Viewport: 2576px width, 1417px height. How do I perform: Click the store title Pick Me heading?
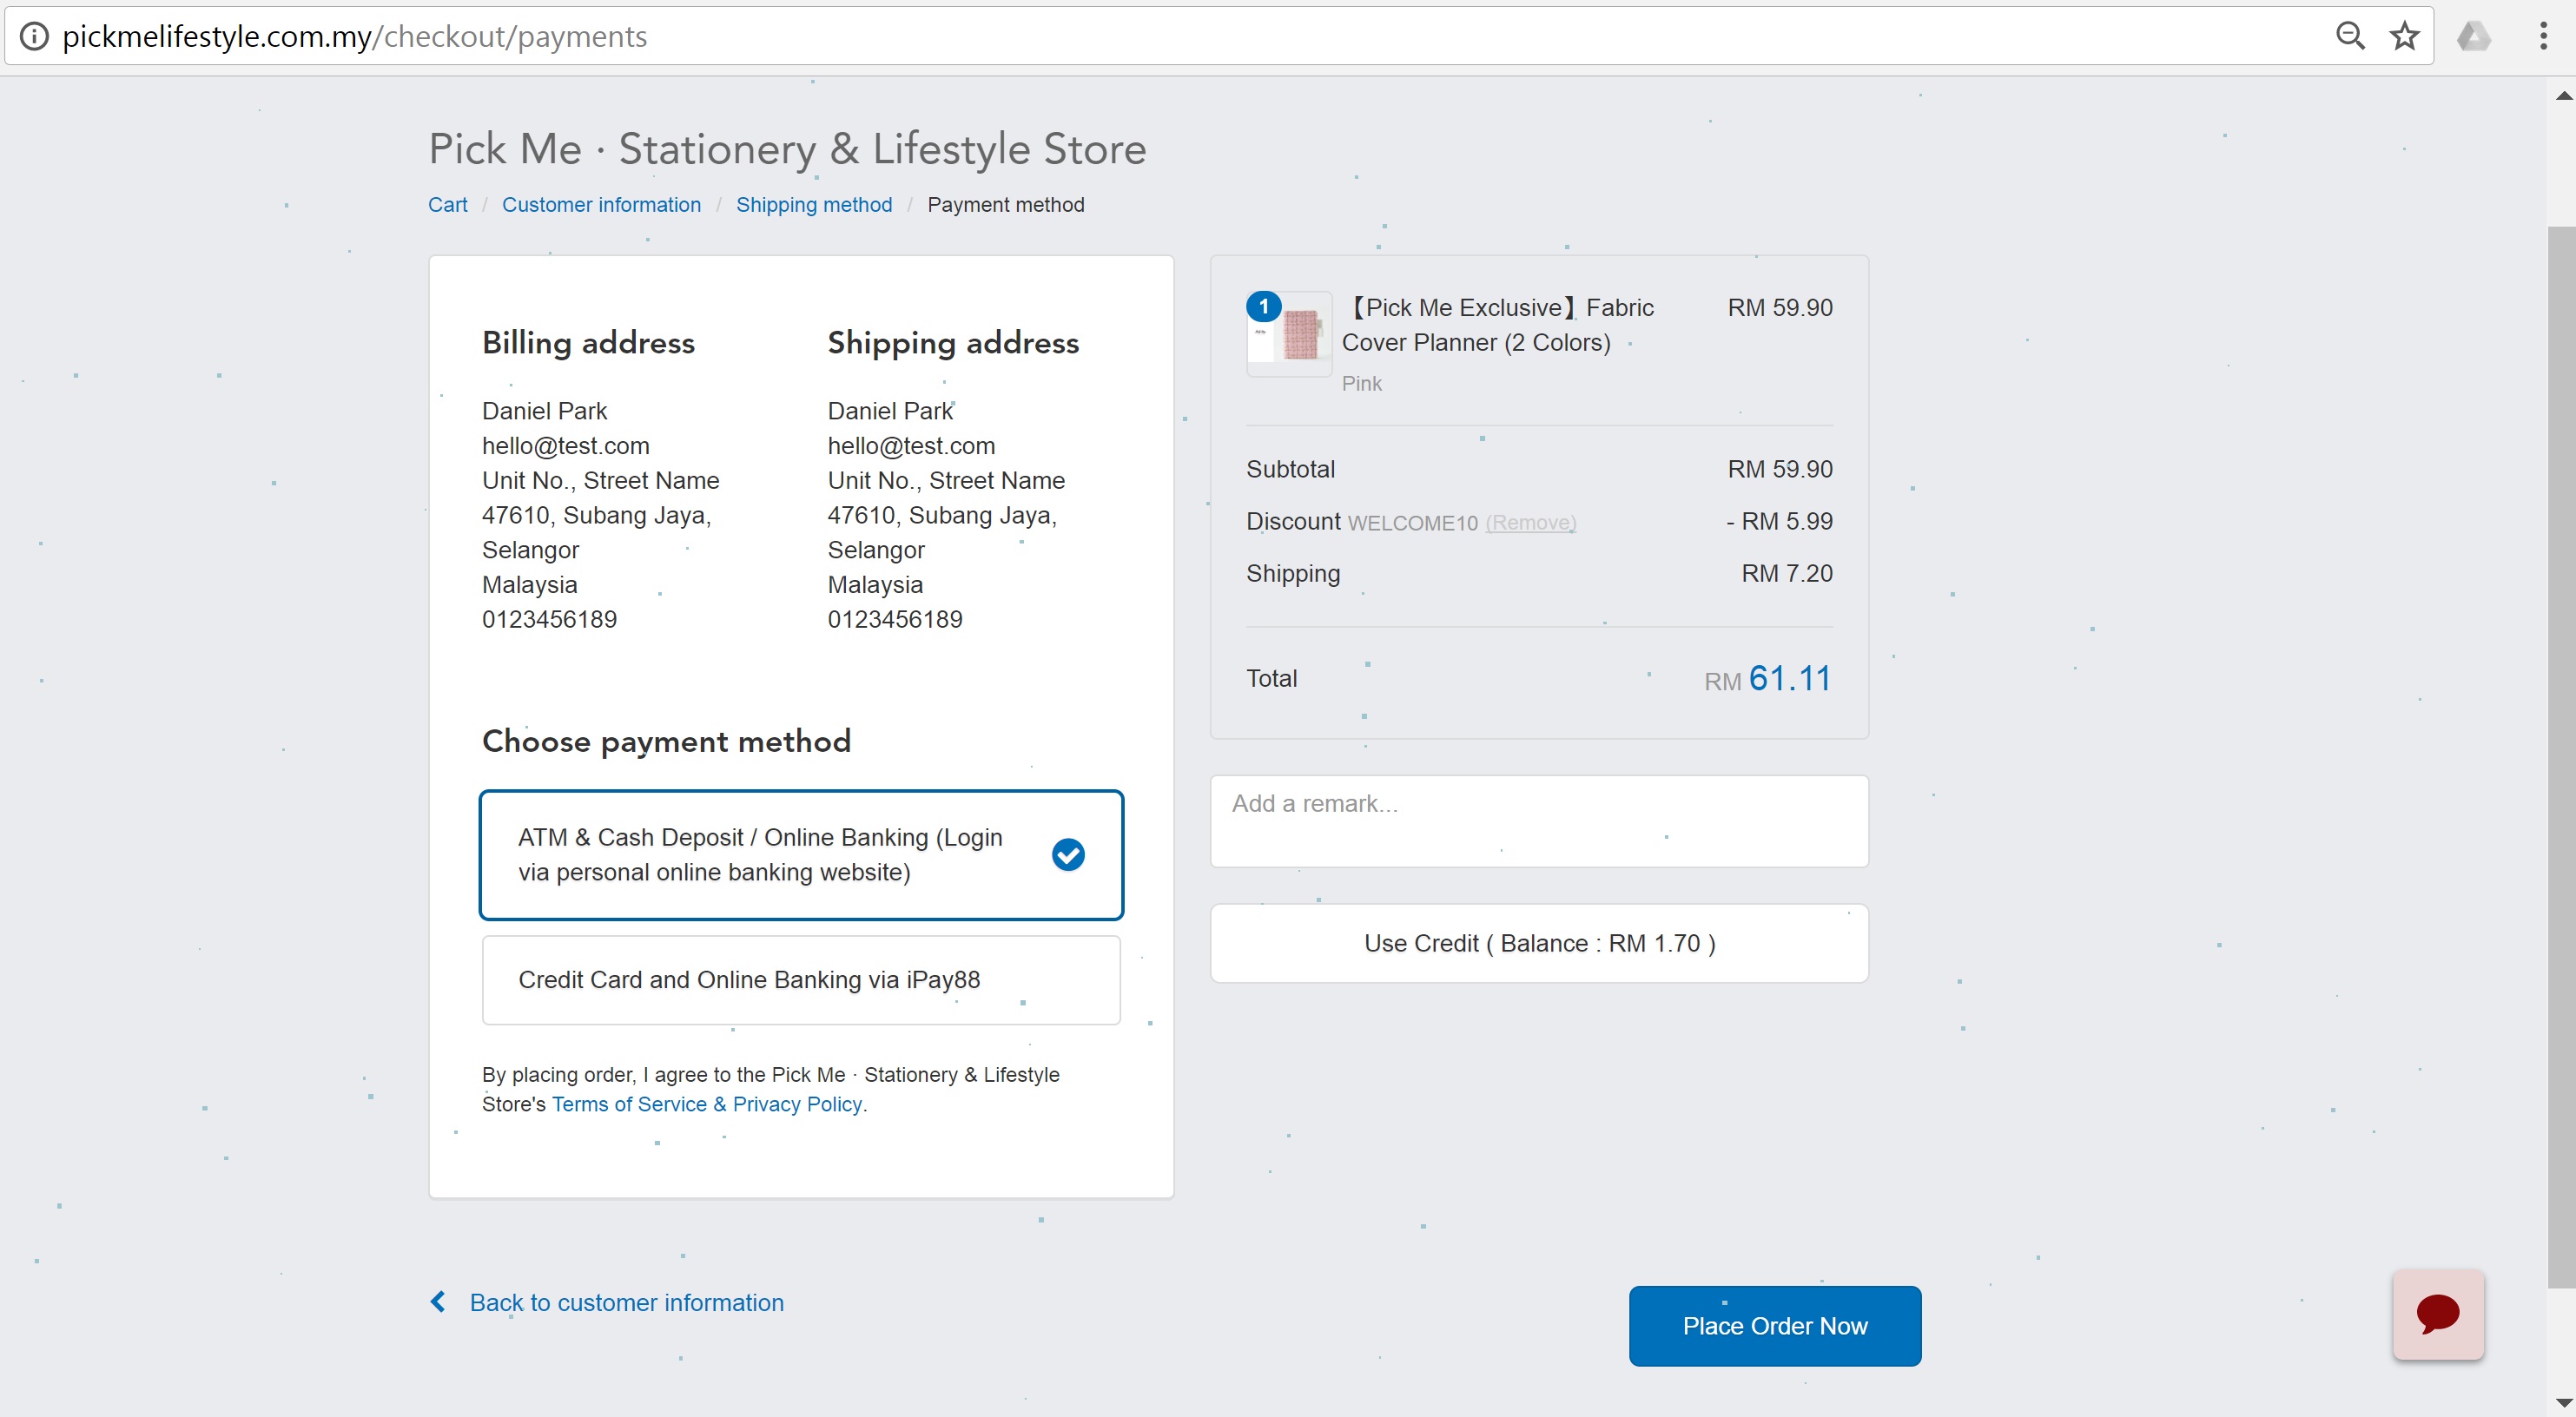pyautogui.click(x=787, y=149)
